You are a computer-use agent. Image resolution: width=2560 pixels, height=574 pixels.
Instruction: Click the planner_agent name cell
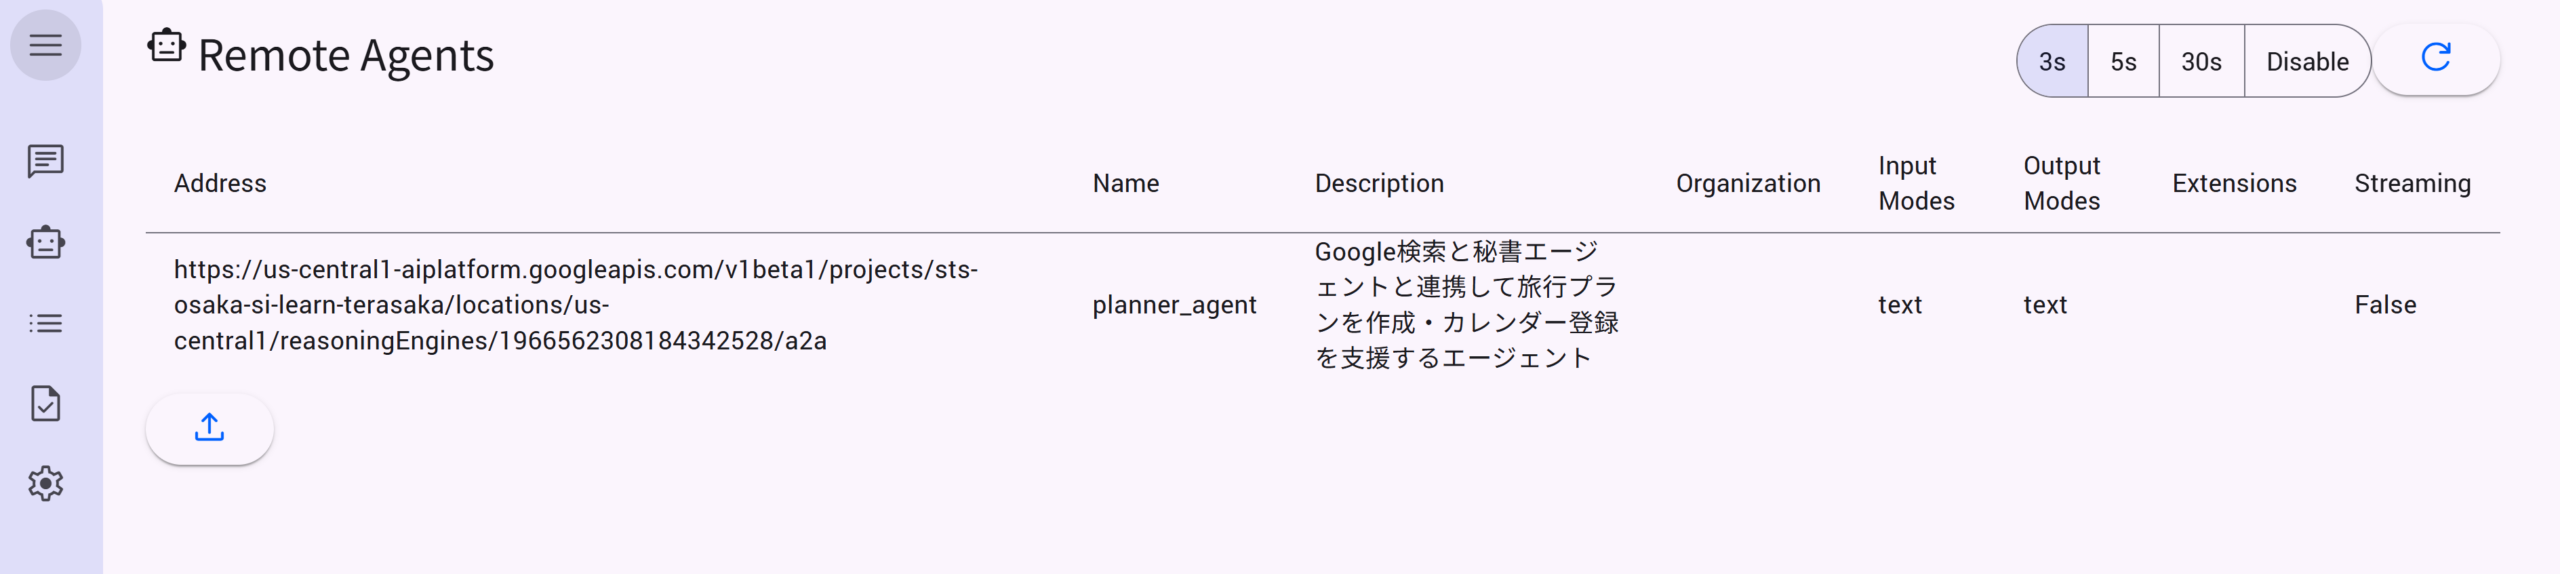click(1174, 305)
